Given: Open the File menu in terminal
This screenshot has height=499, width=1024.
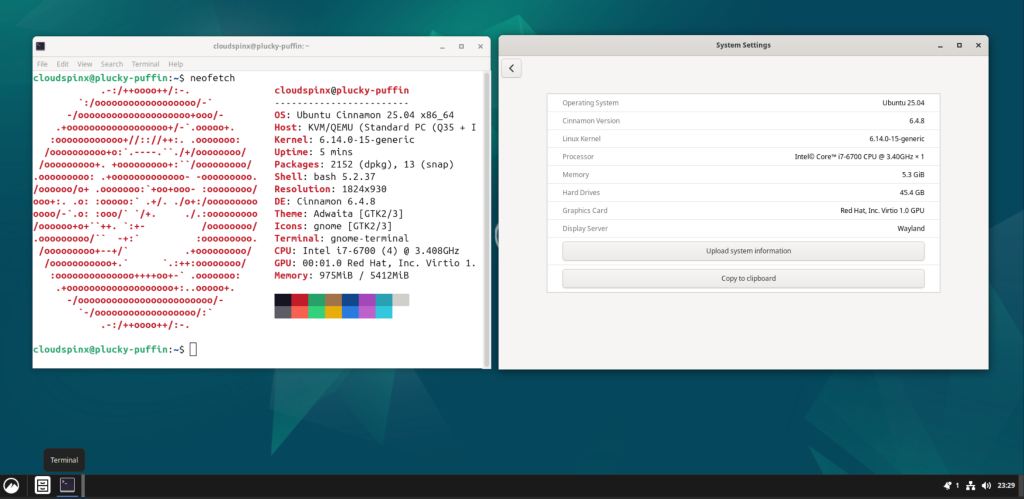Looking at the screenshot, I should coord(42,64).
